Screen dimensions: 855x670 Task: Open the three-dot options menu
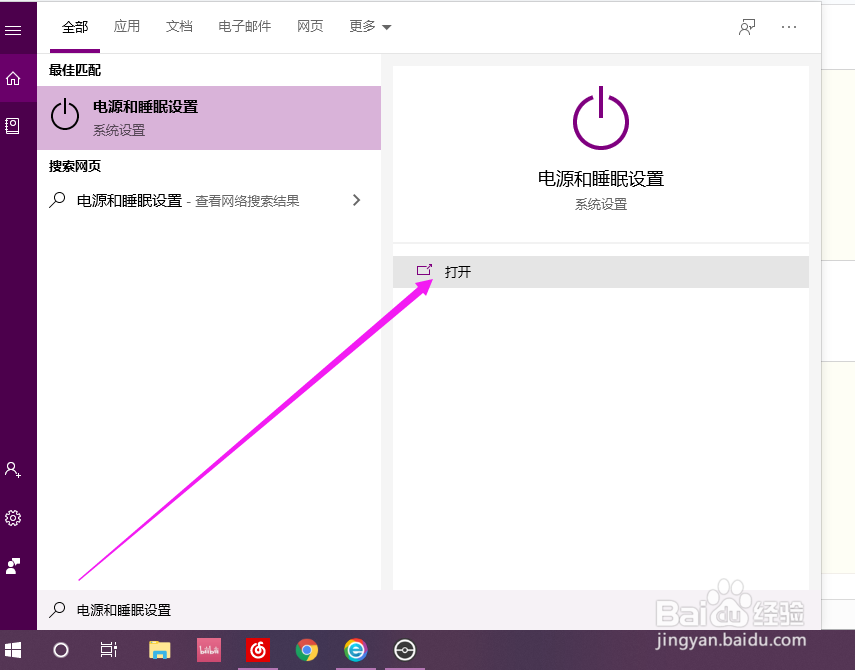[789, 27]
